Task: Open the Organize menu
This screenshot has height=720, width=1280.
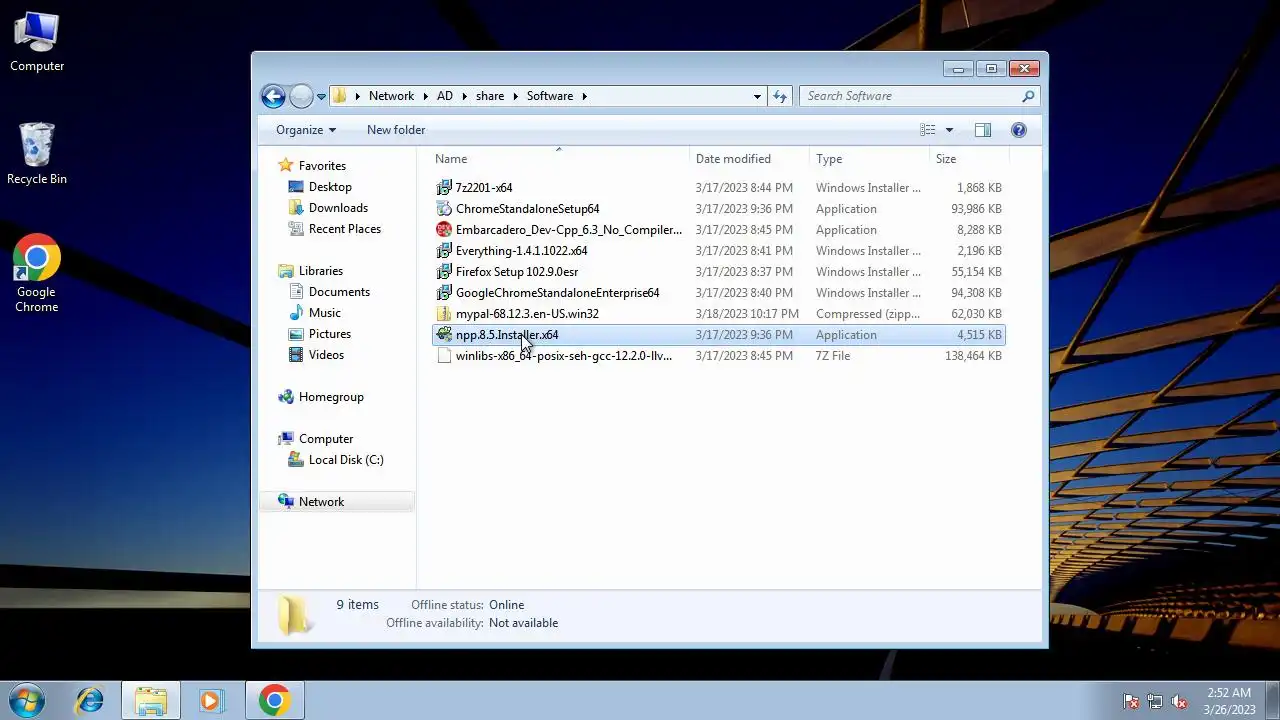Action: 306,130
